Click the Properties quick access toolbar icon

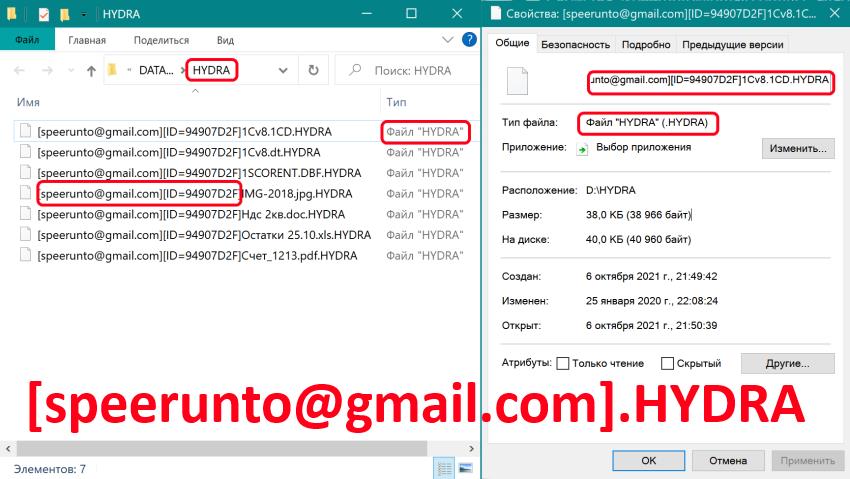(43, 15)
